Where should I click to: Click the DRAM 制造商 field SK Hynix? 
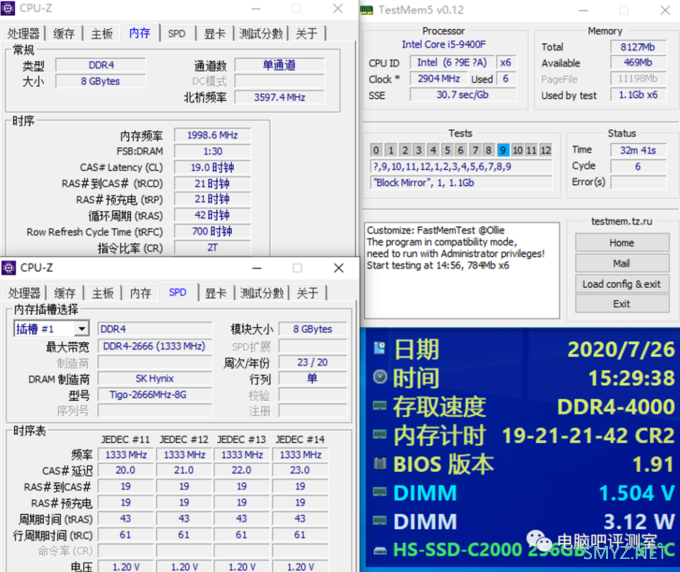pos(154,379)
